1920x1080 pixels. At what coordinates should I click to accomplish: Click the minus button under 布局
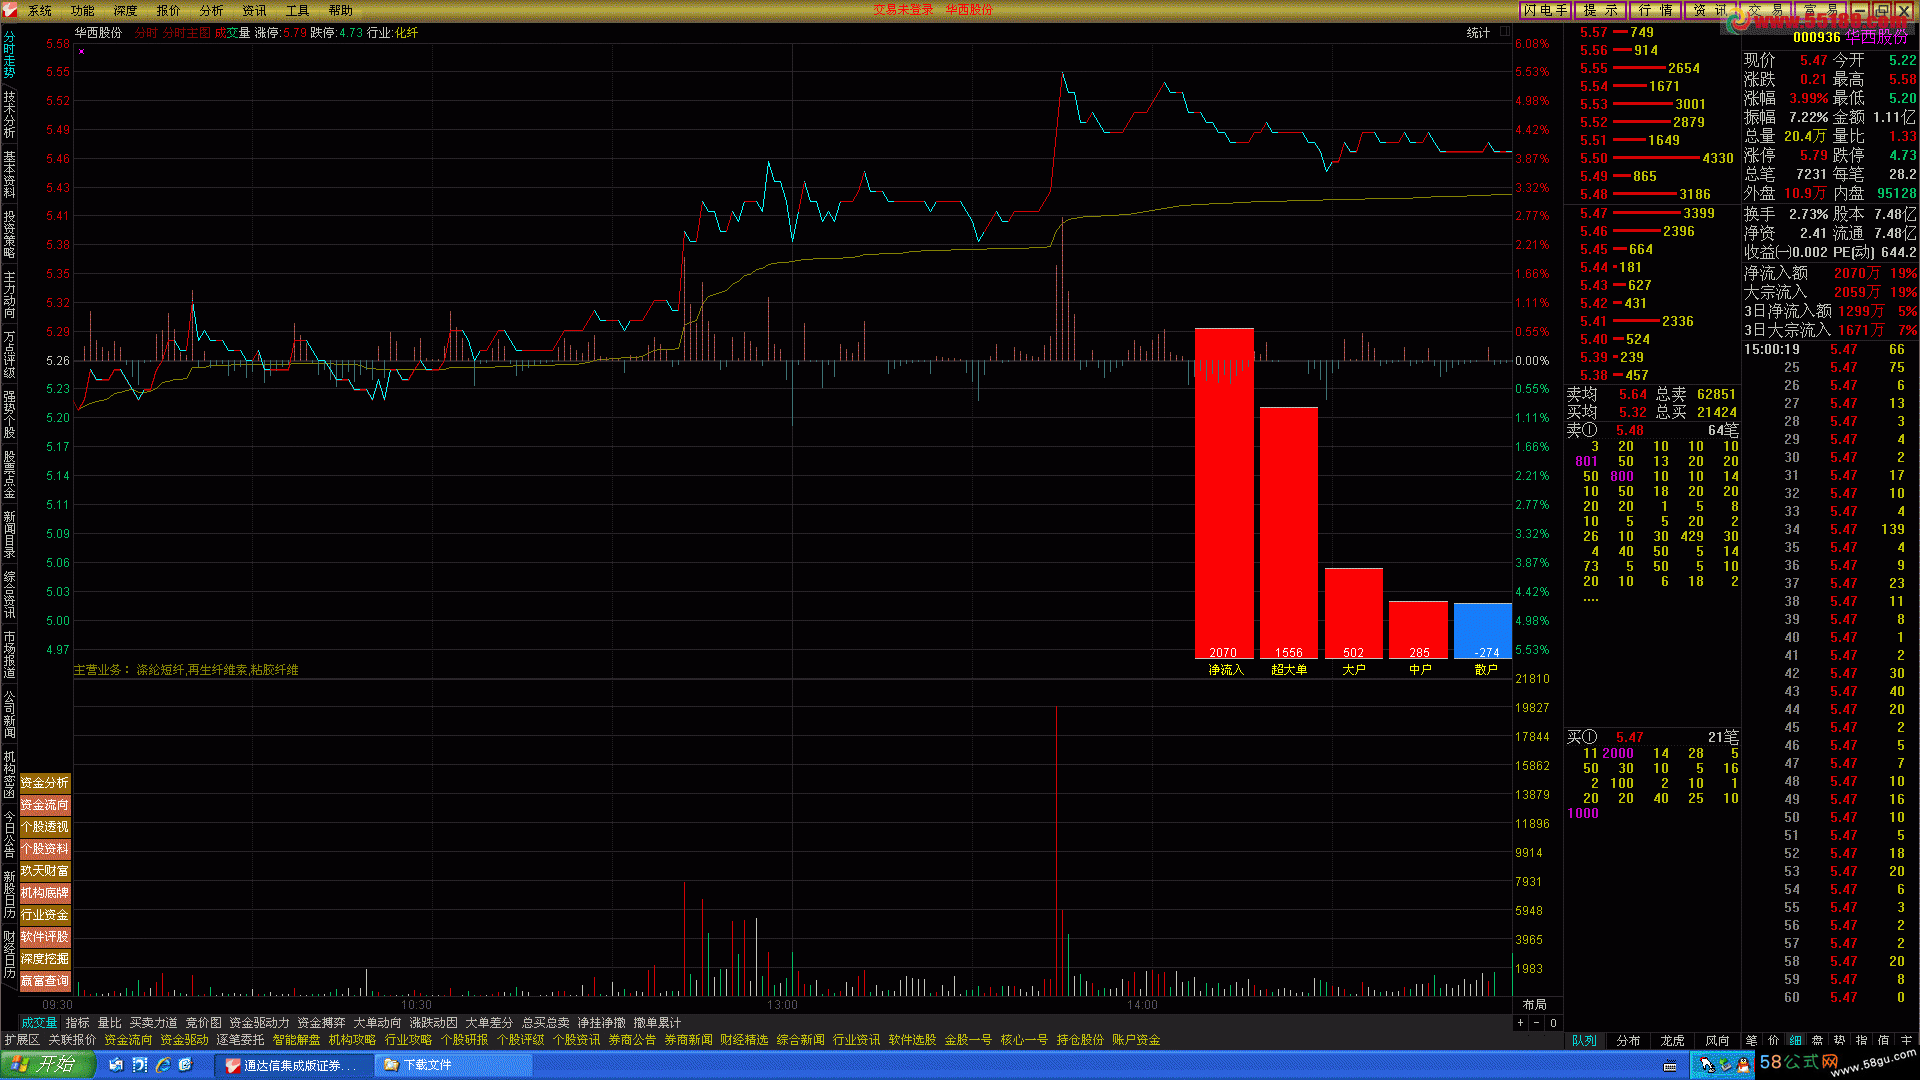coord(1537,1023)
